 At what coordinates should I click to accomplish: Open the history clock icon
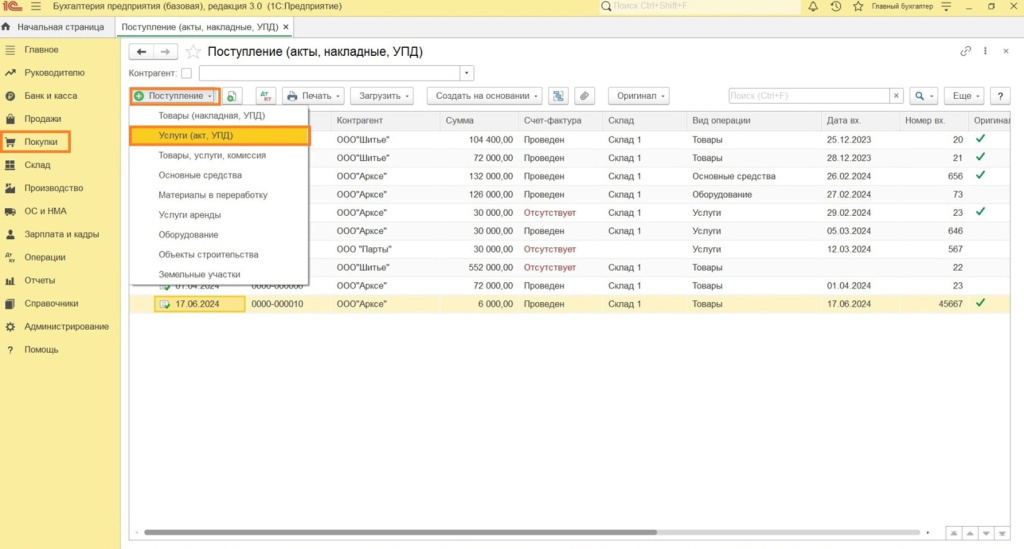pos(836,7)
